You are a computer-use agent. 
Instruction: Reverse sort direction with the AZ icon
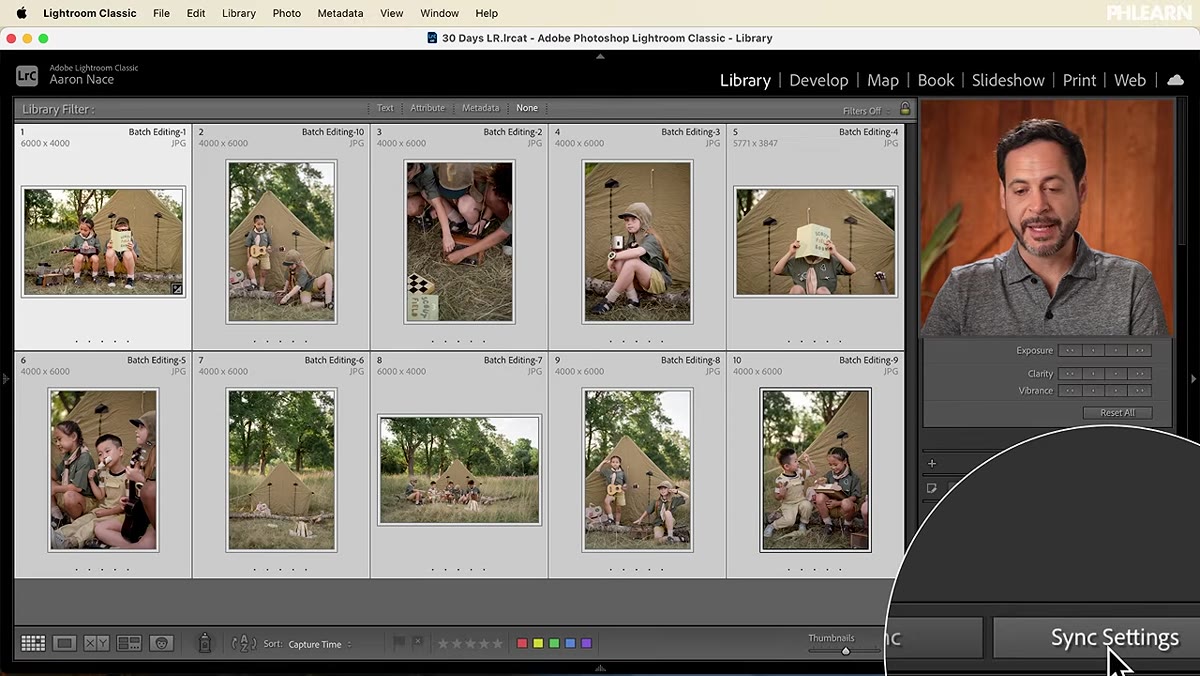coord(244,644)
